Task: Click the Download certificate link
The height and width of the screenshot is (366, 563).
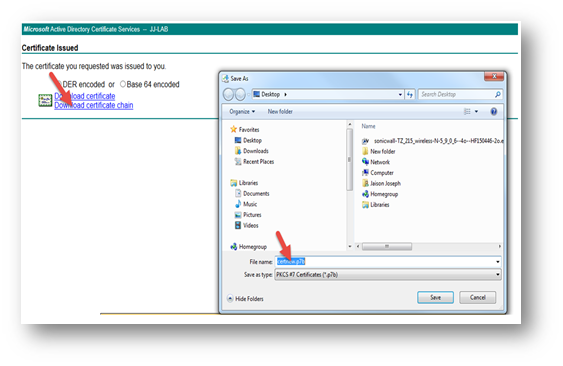Action: click(85, 96)
